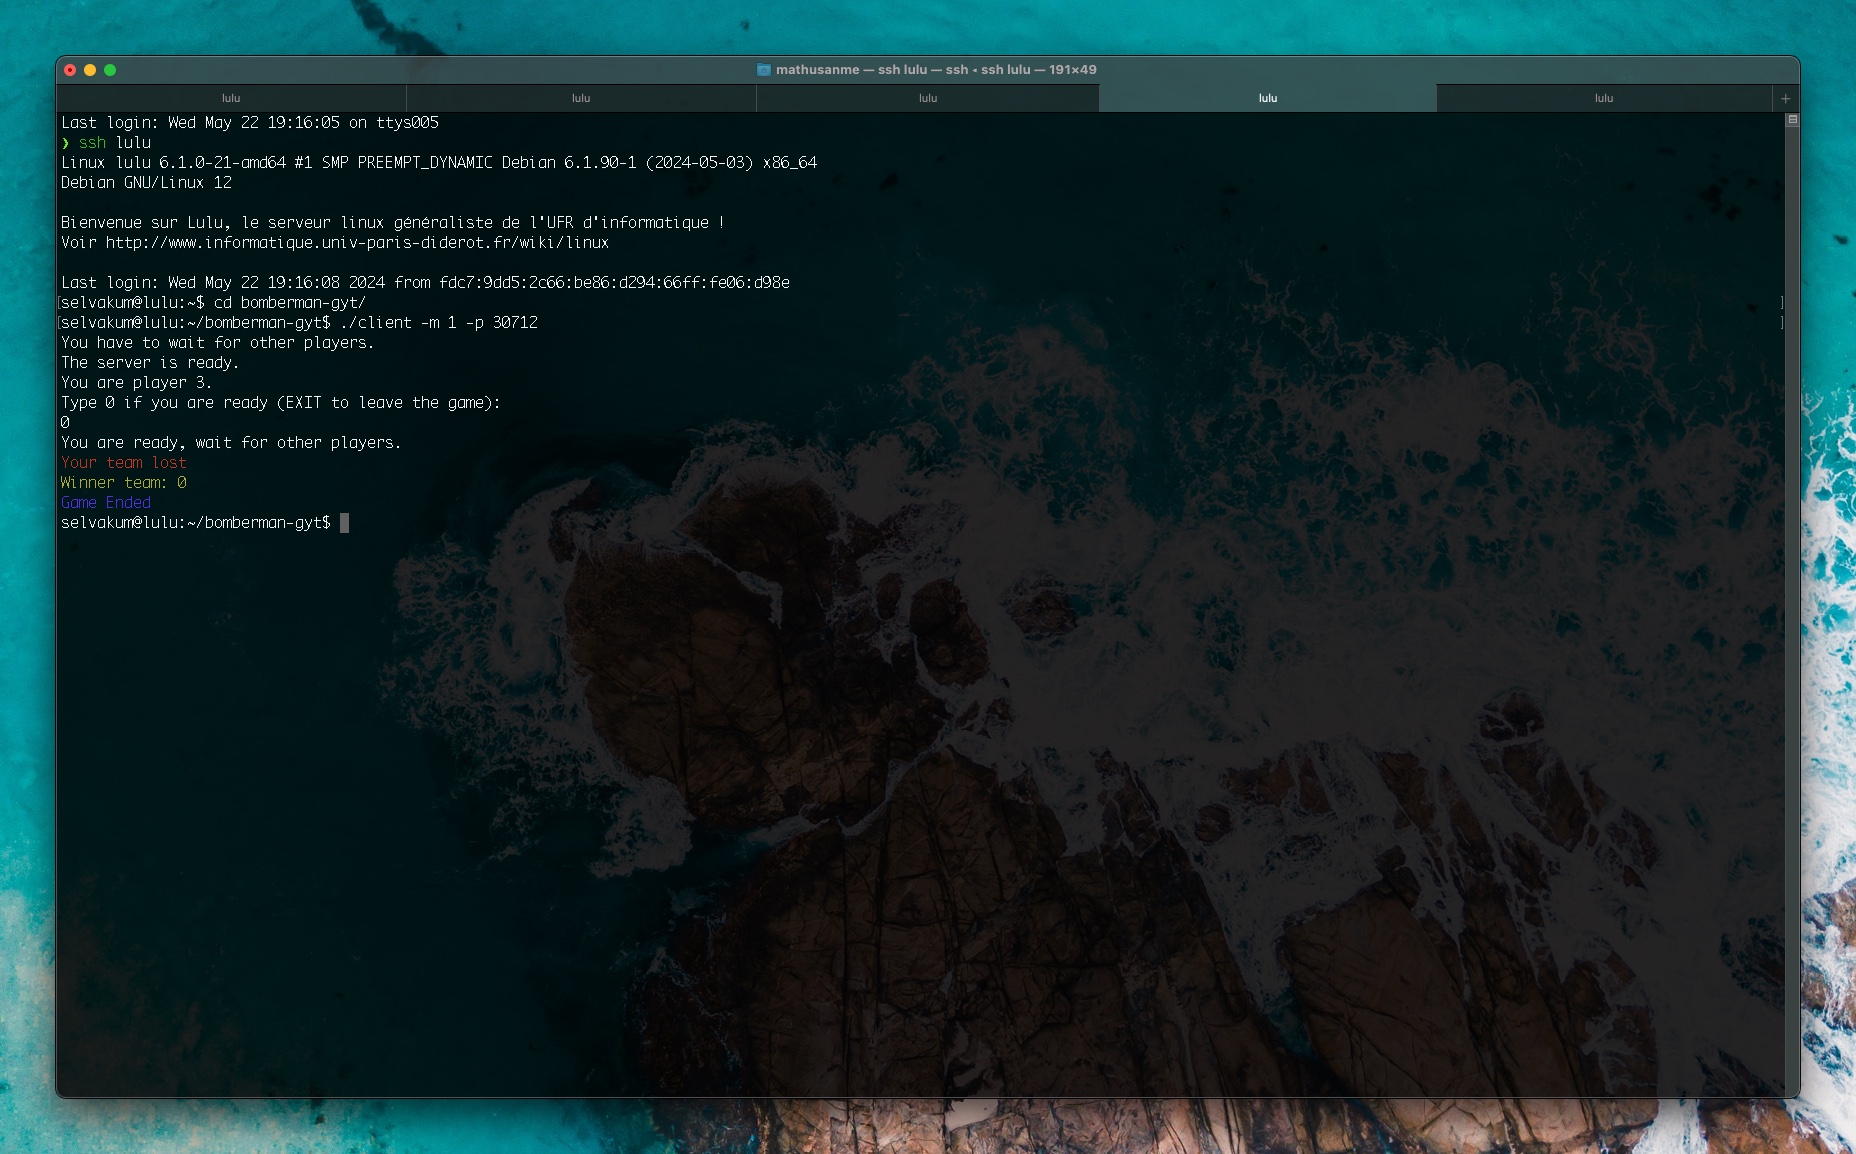Click the Linux kernel version line
Viewport: 1856px width, 1154px height.
coord(439,163)
